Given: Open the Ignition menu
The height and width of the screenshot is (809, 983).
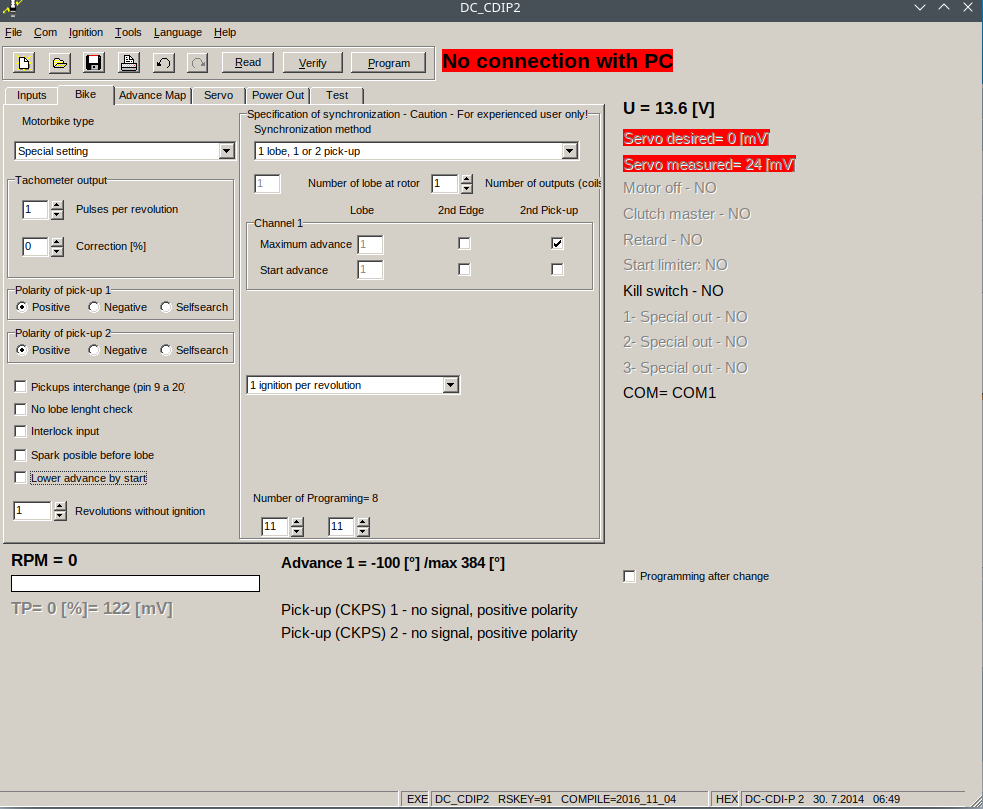Looking at the screenshot, I should 86,32.
